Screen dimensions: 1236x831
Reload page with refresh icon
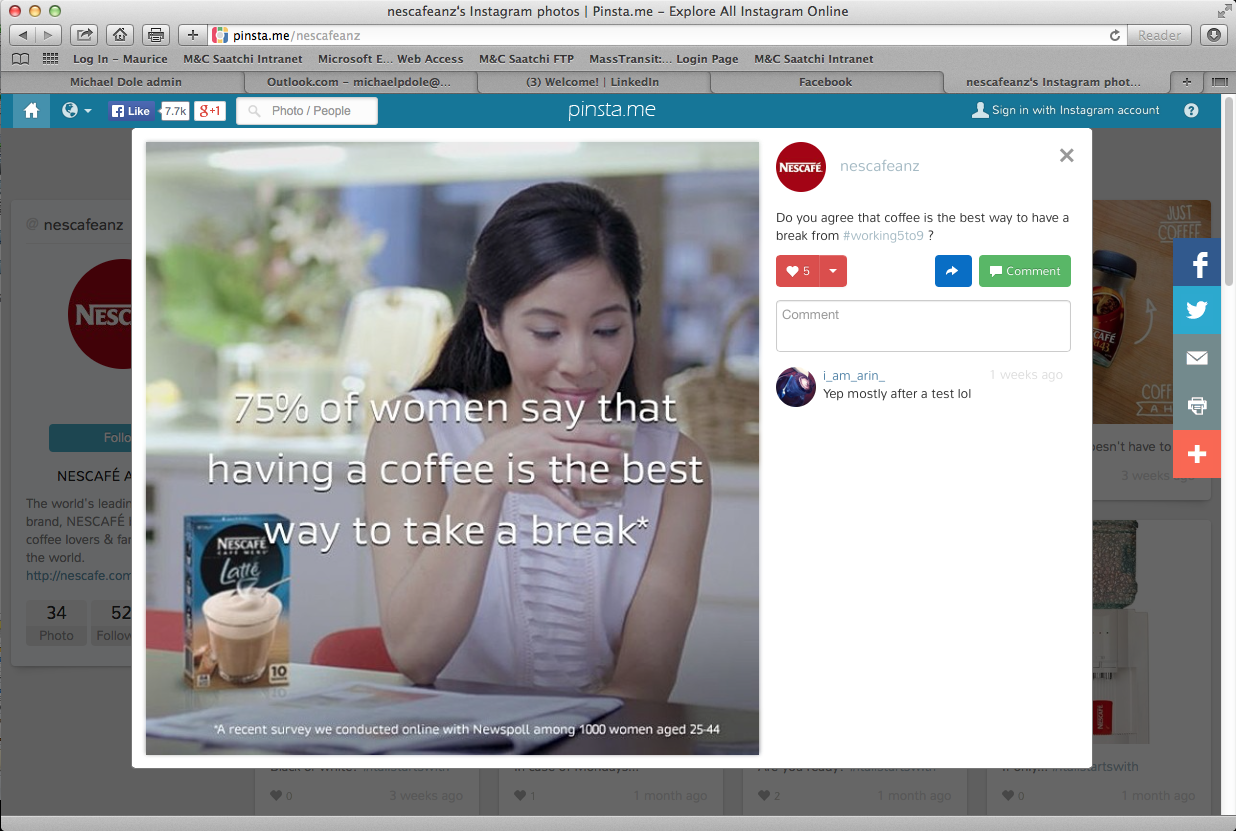[x=1115, y=35]
